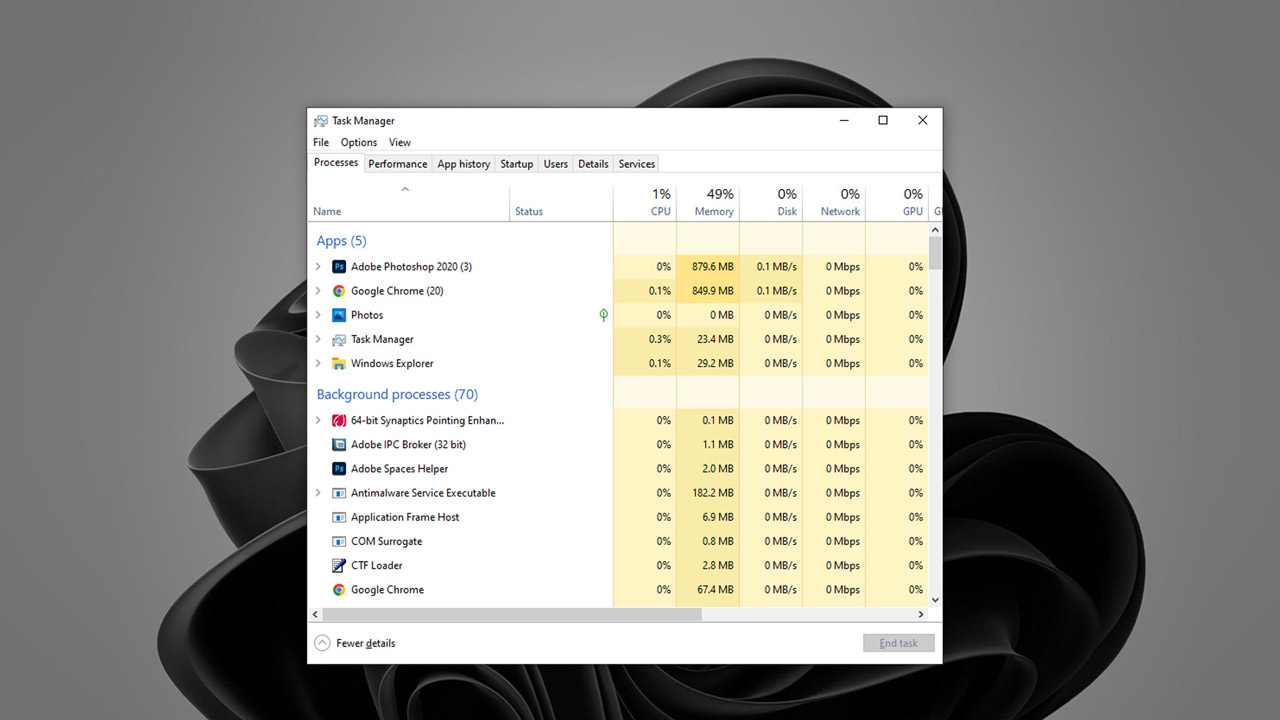Screen dimensions: 1280x720
Task: Sort processes by the Memory column header
Action: tap(708, 203)
